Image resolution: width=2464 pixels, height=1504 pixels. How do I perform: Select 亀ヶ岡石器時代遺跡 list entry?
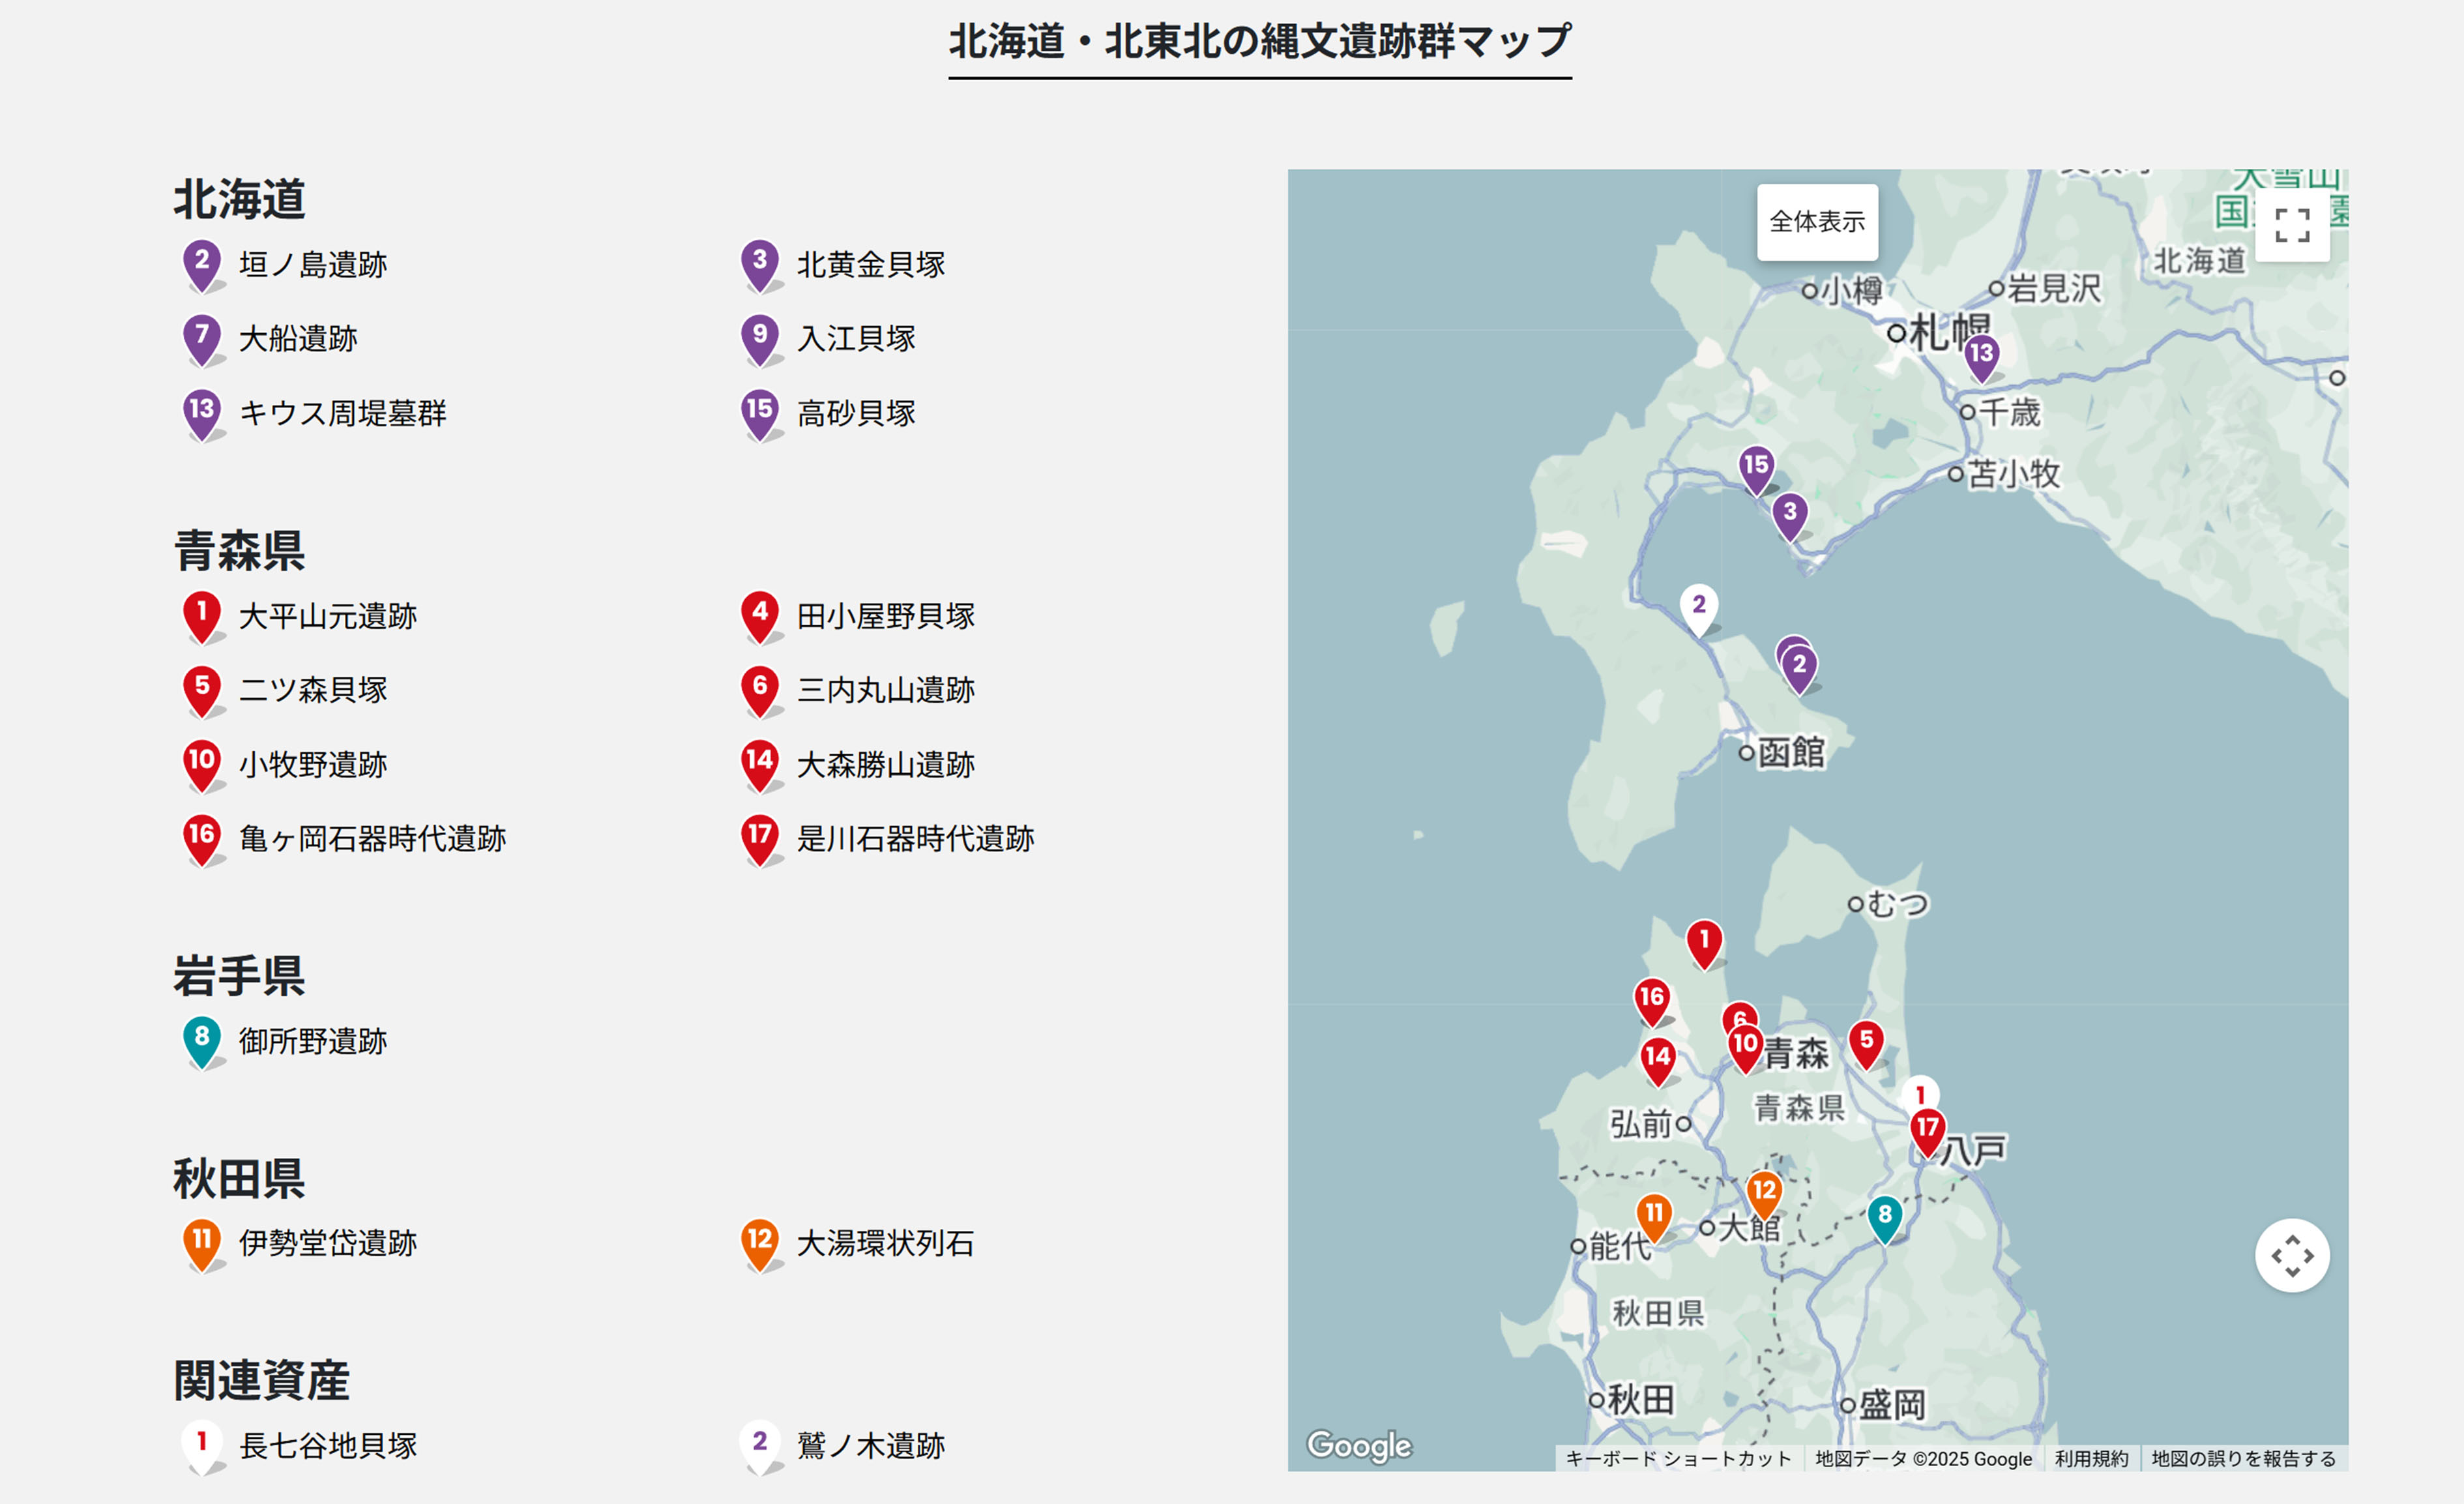[x=372, y=839]
